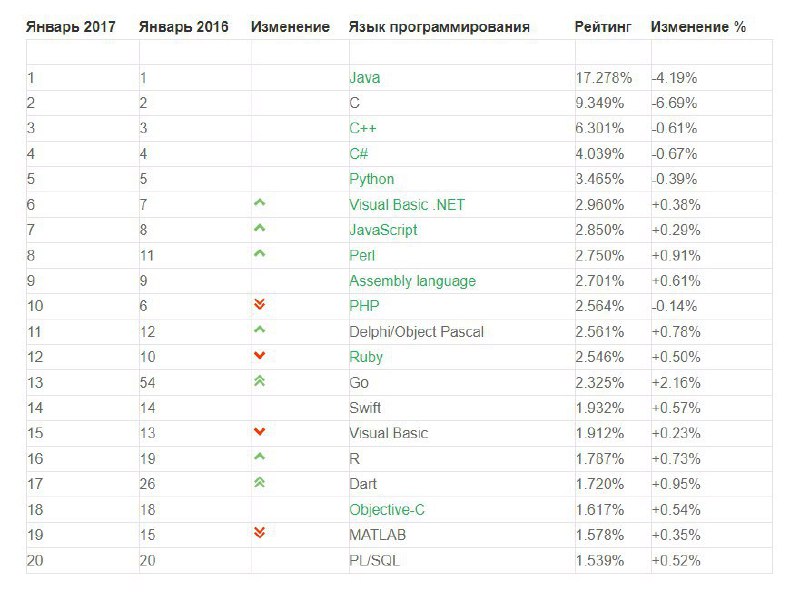This screenshot has width=800, height=600.
Task: Click the red down arrow in the Visual Basic row
Action: [259, 432]
